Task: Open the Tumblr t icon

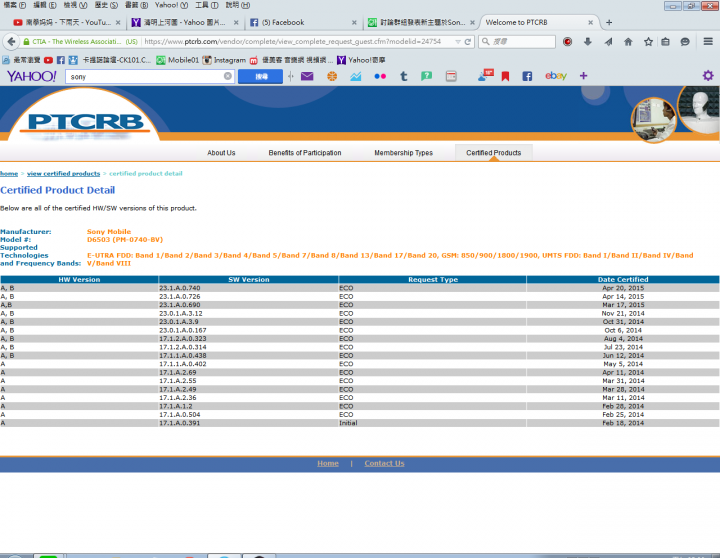Action: coord(404,76)
